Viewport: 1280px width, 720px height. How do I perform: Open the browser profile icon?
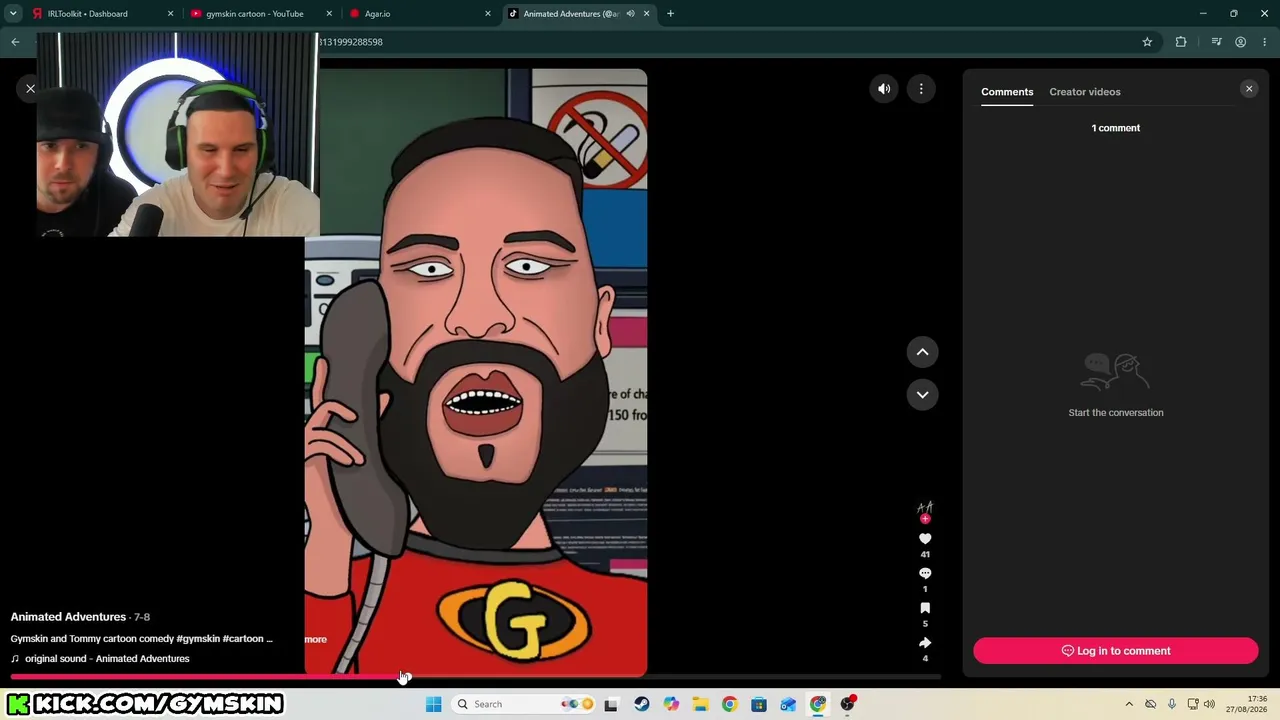pyautogui.click(x=1240, y=42)
